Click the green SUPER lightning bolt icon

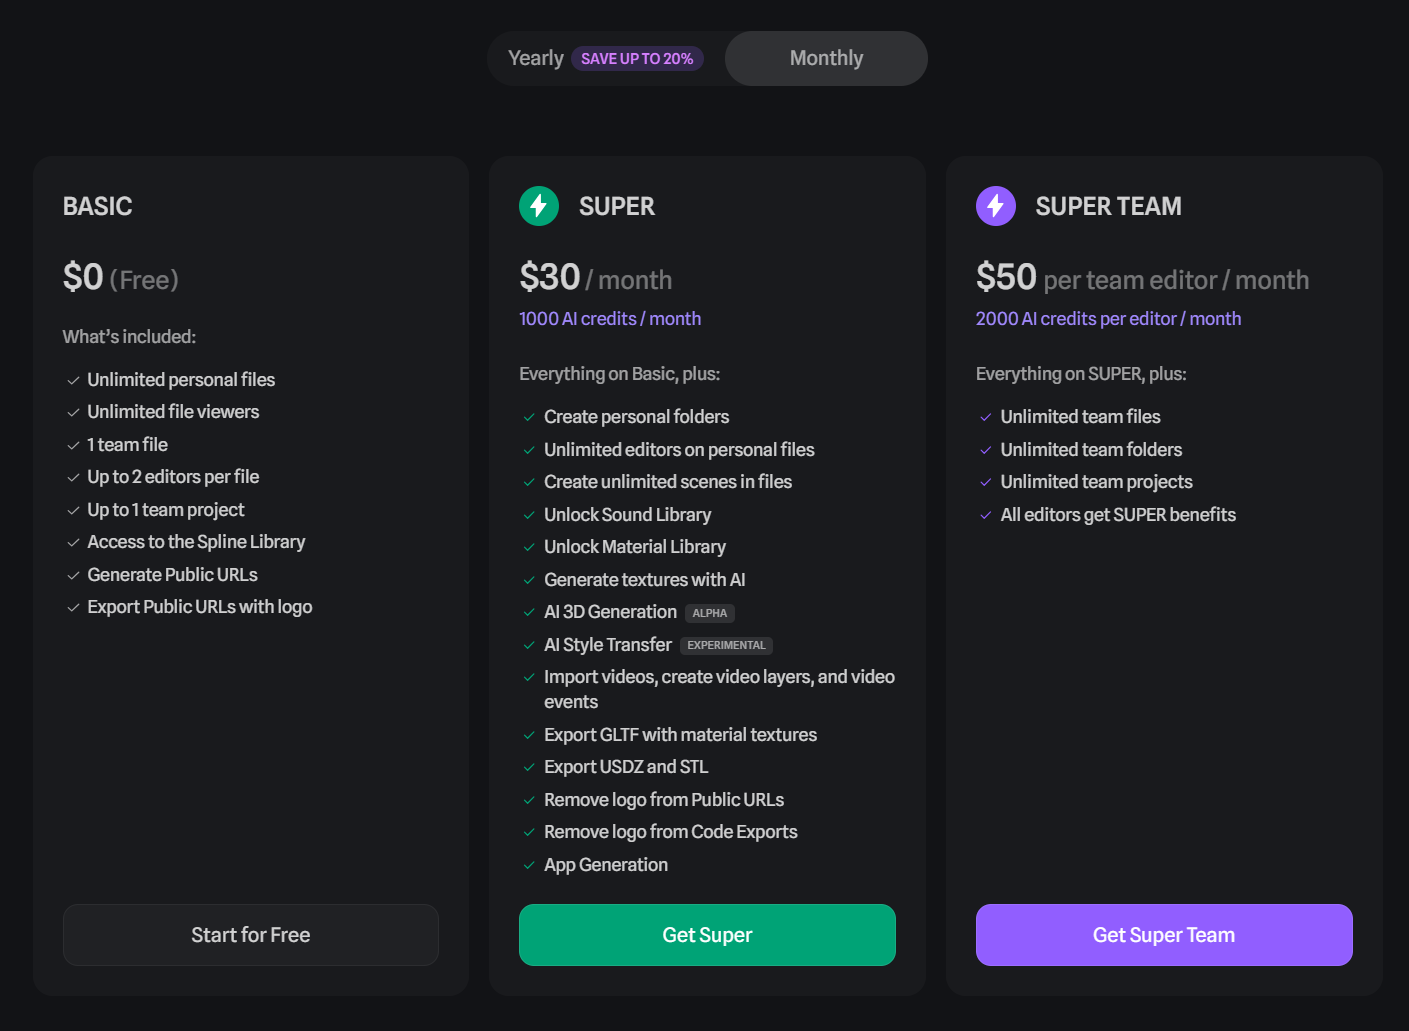tap(538, 206)
